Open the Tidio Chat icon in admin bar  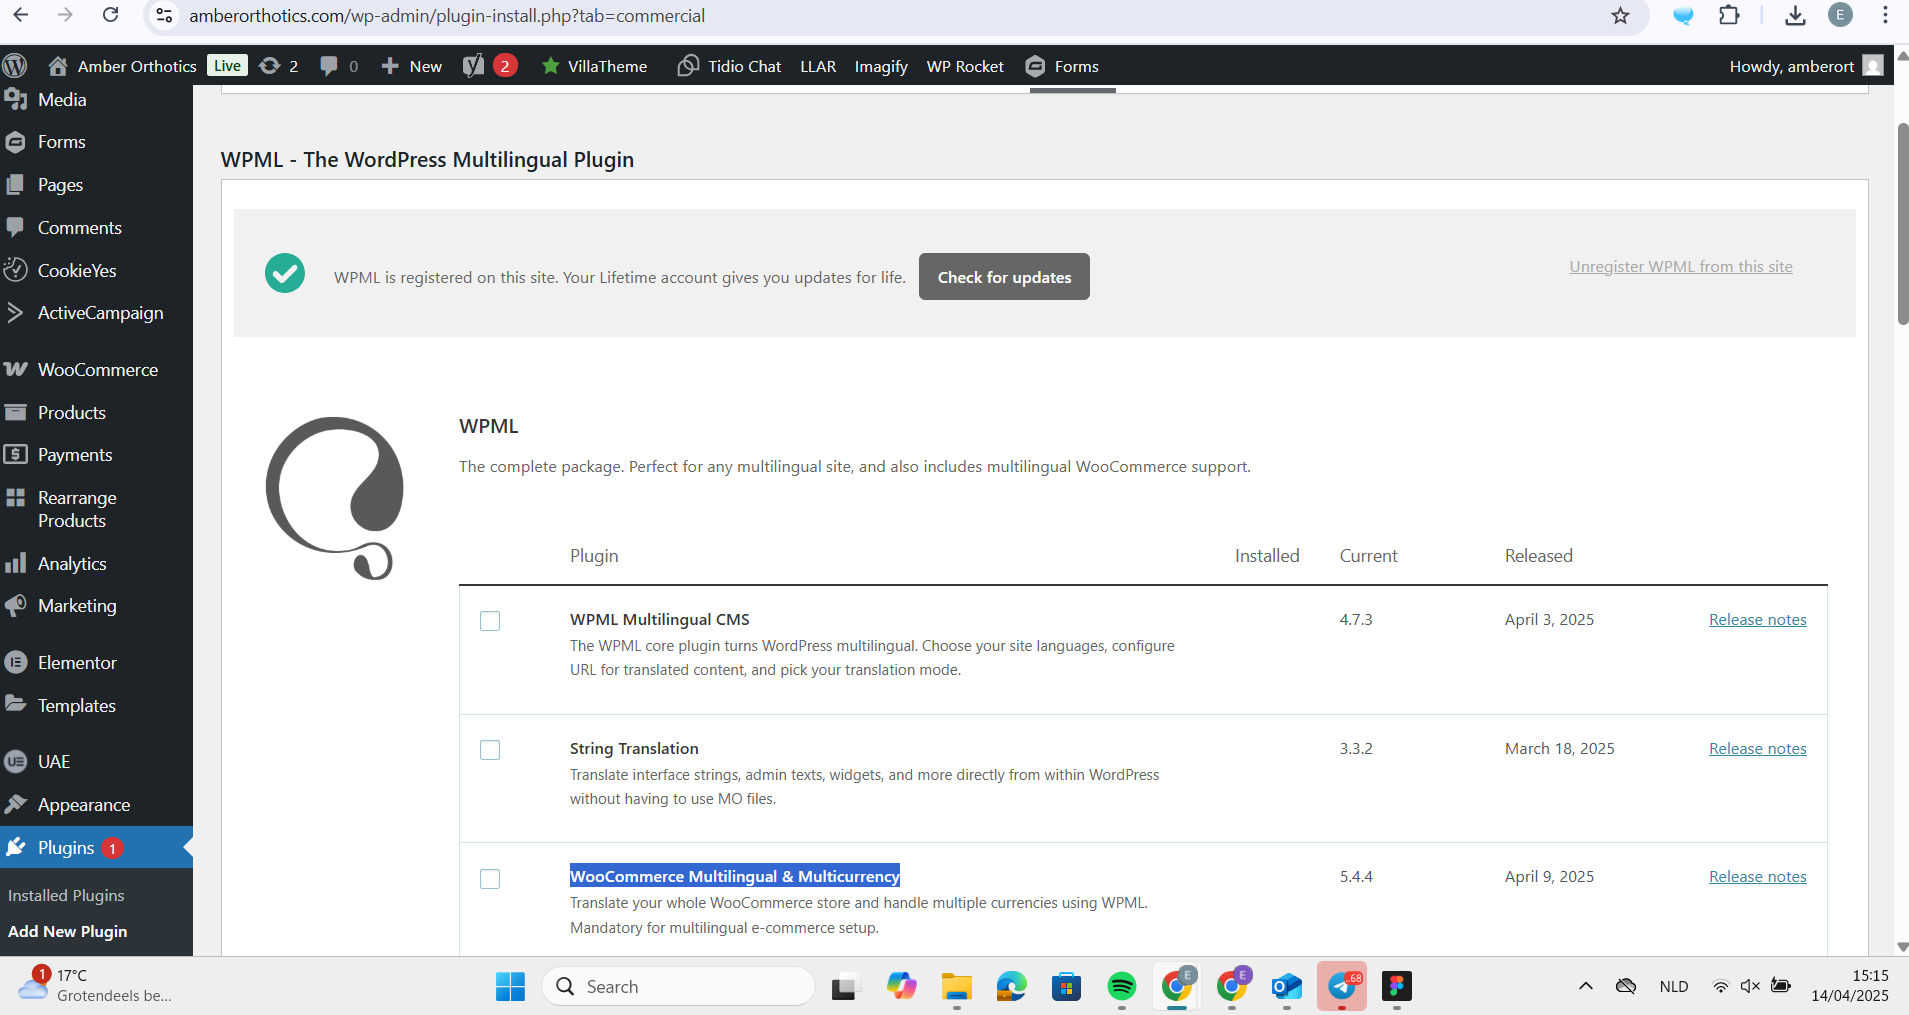688,66
